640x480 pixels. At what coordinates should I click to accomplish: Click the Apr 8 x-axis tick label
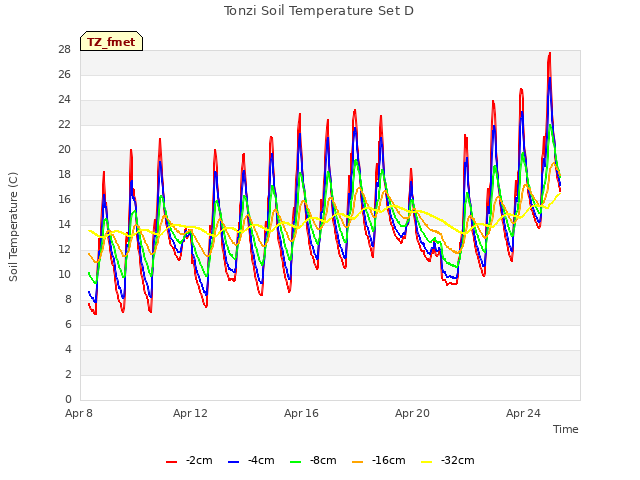(79, 413)
